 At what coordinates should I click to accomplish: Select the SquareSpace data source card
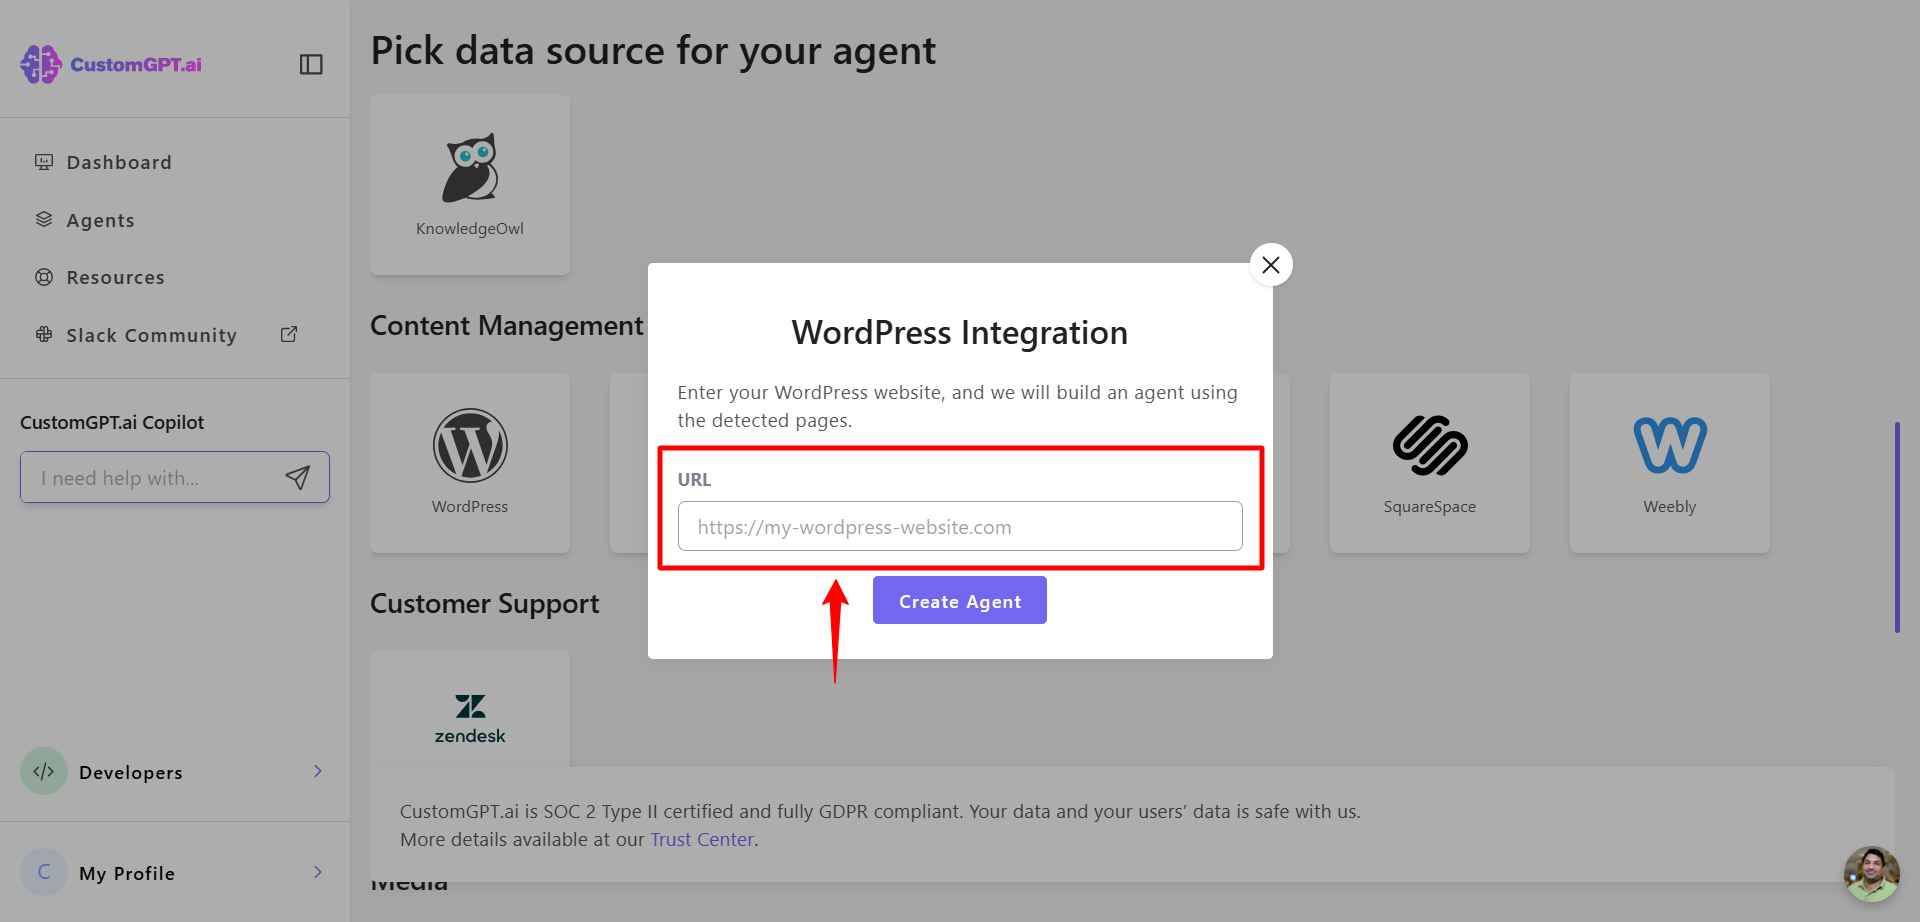click(x=1430, y=463)
